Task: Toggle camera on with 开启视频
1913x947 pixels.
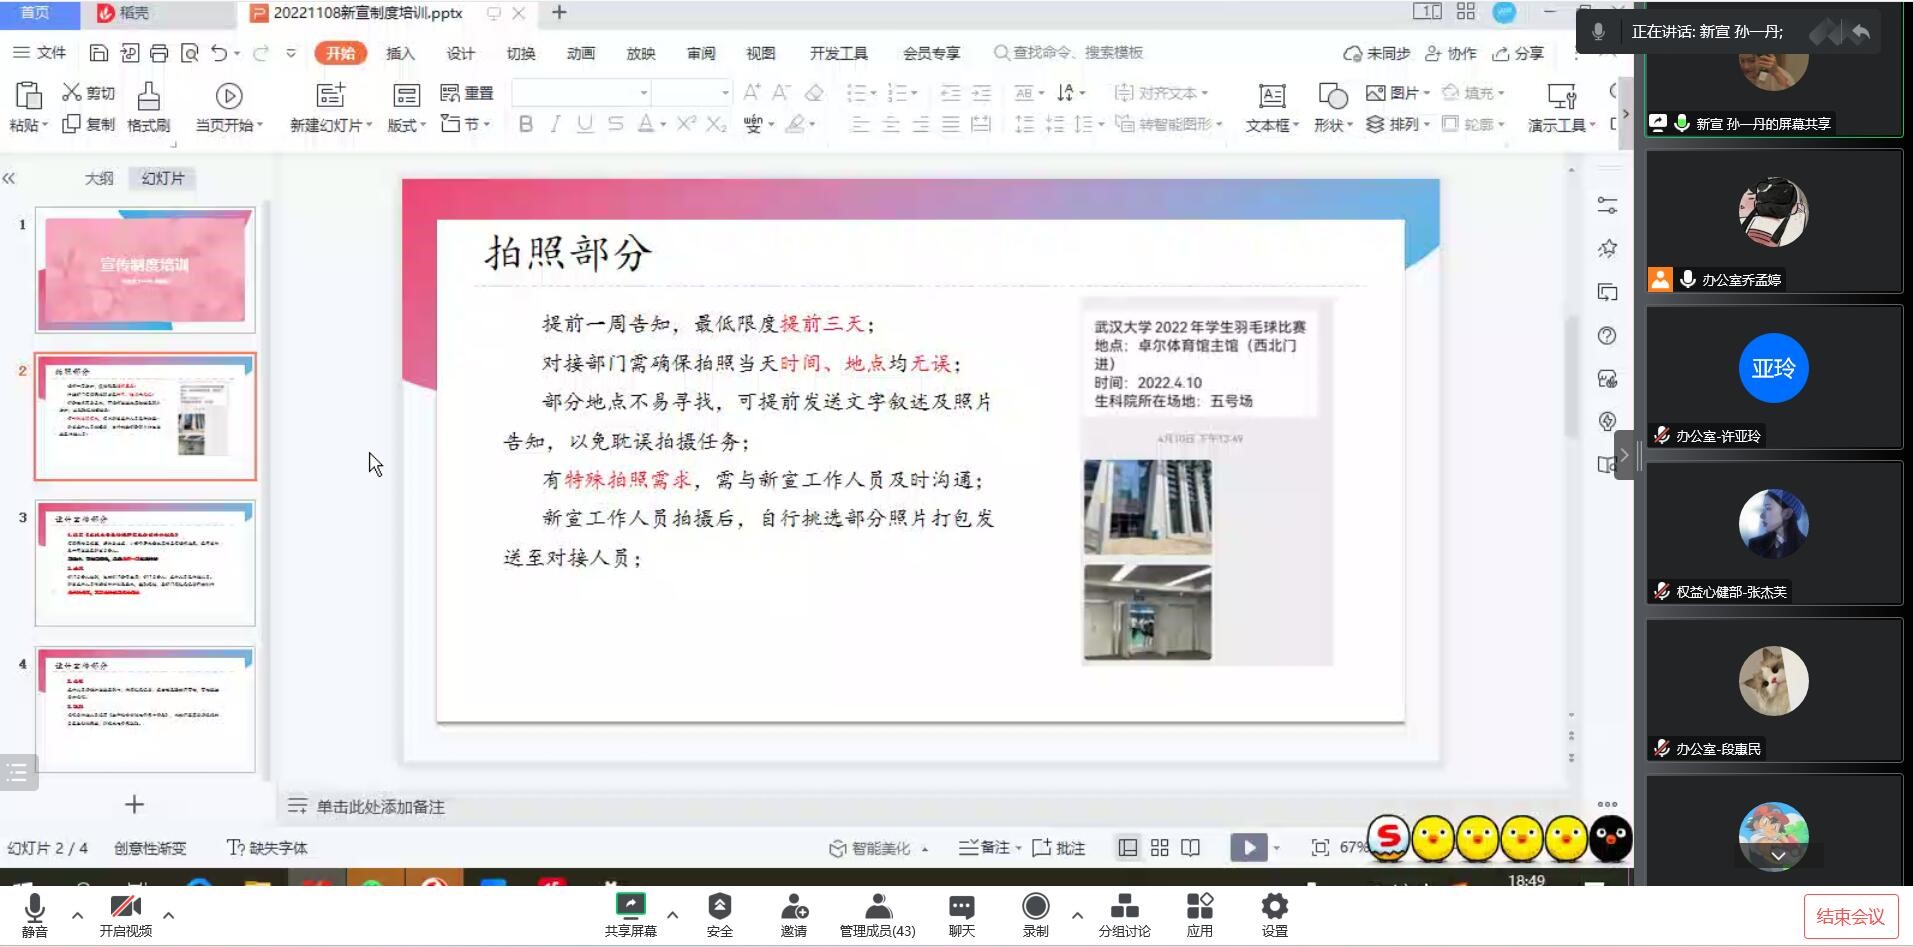Action: coord(126,908)
